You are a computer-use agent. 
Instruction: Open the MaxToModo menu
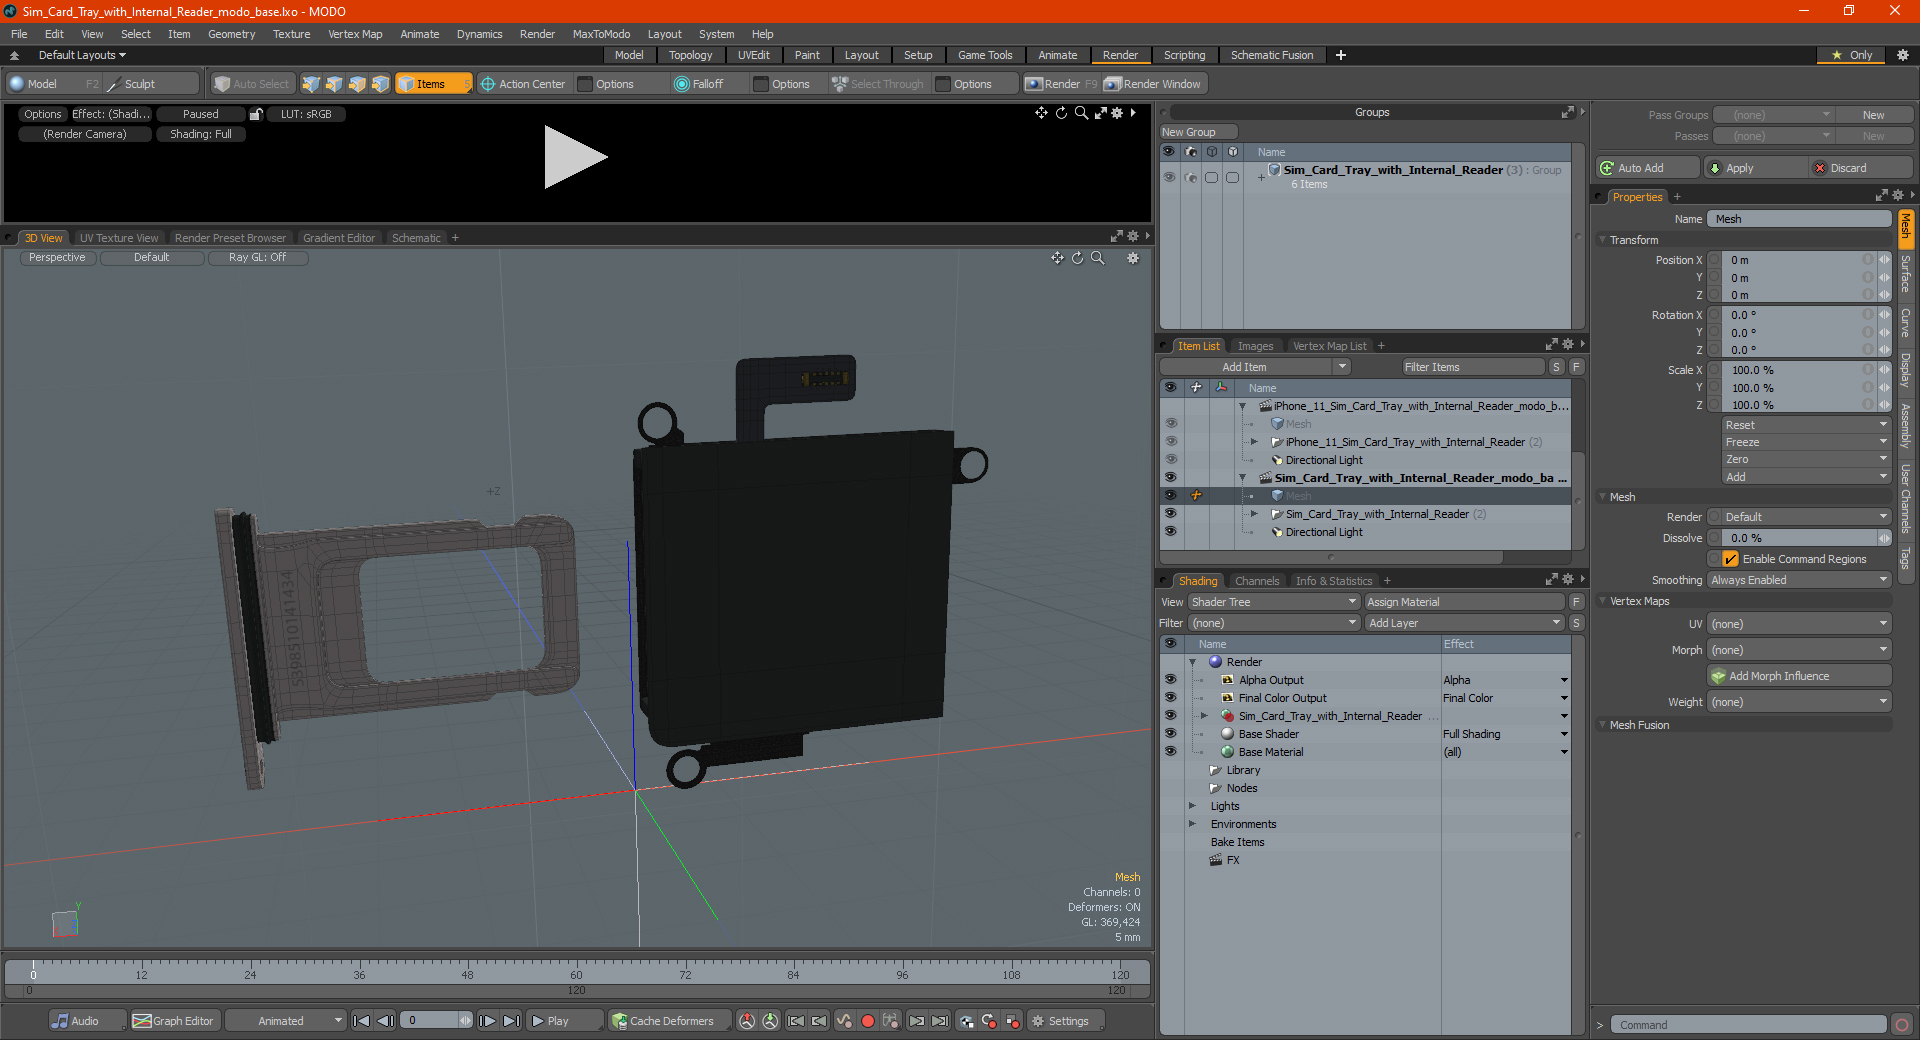601,34
